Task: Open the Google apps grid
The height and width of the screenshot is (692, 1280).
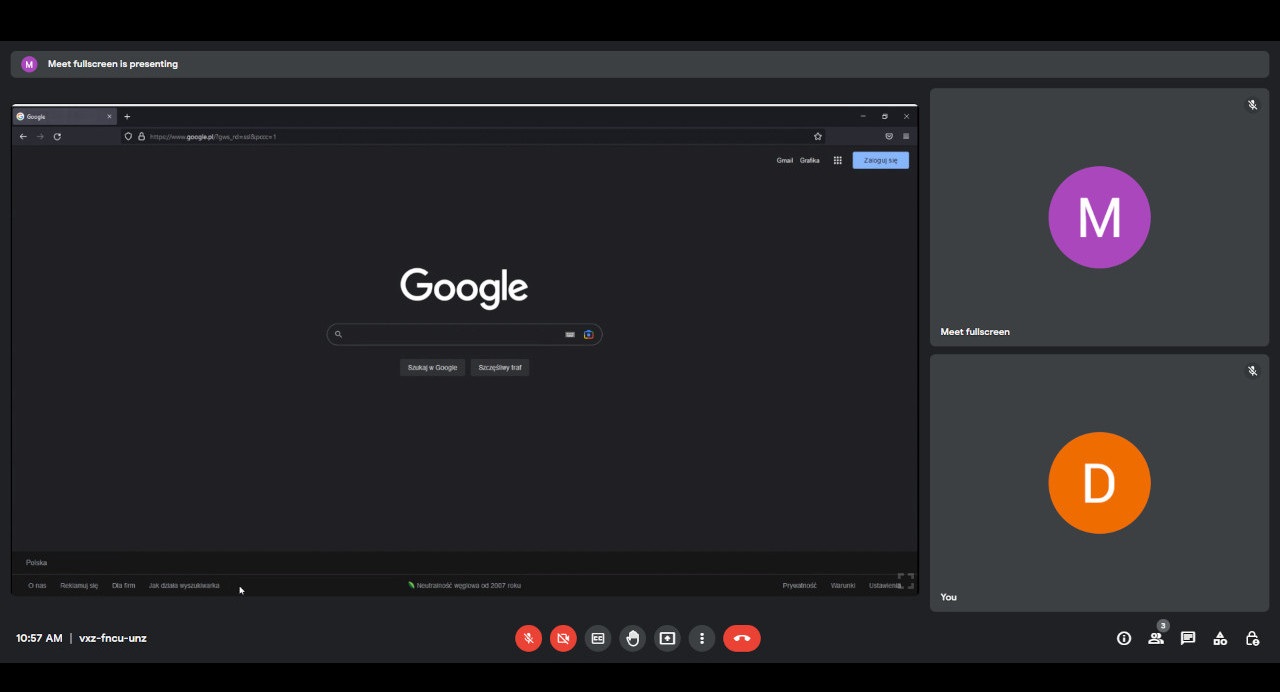Action: 838,160
